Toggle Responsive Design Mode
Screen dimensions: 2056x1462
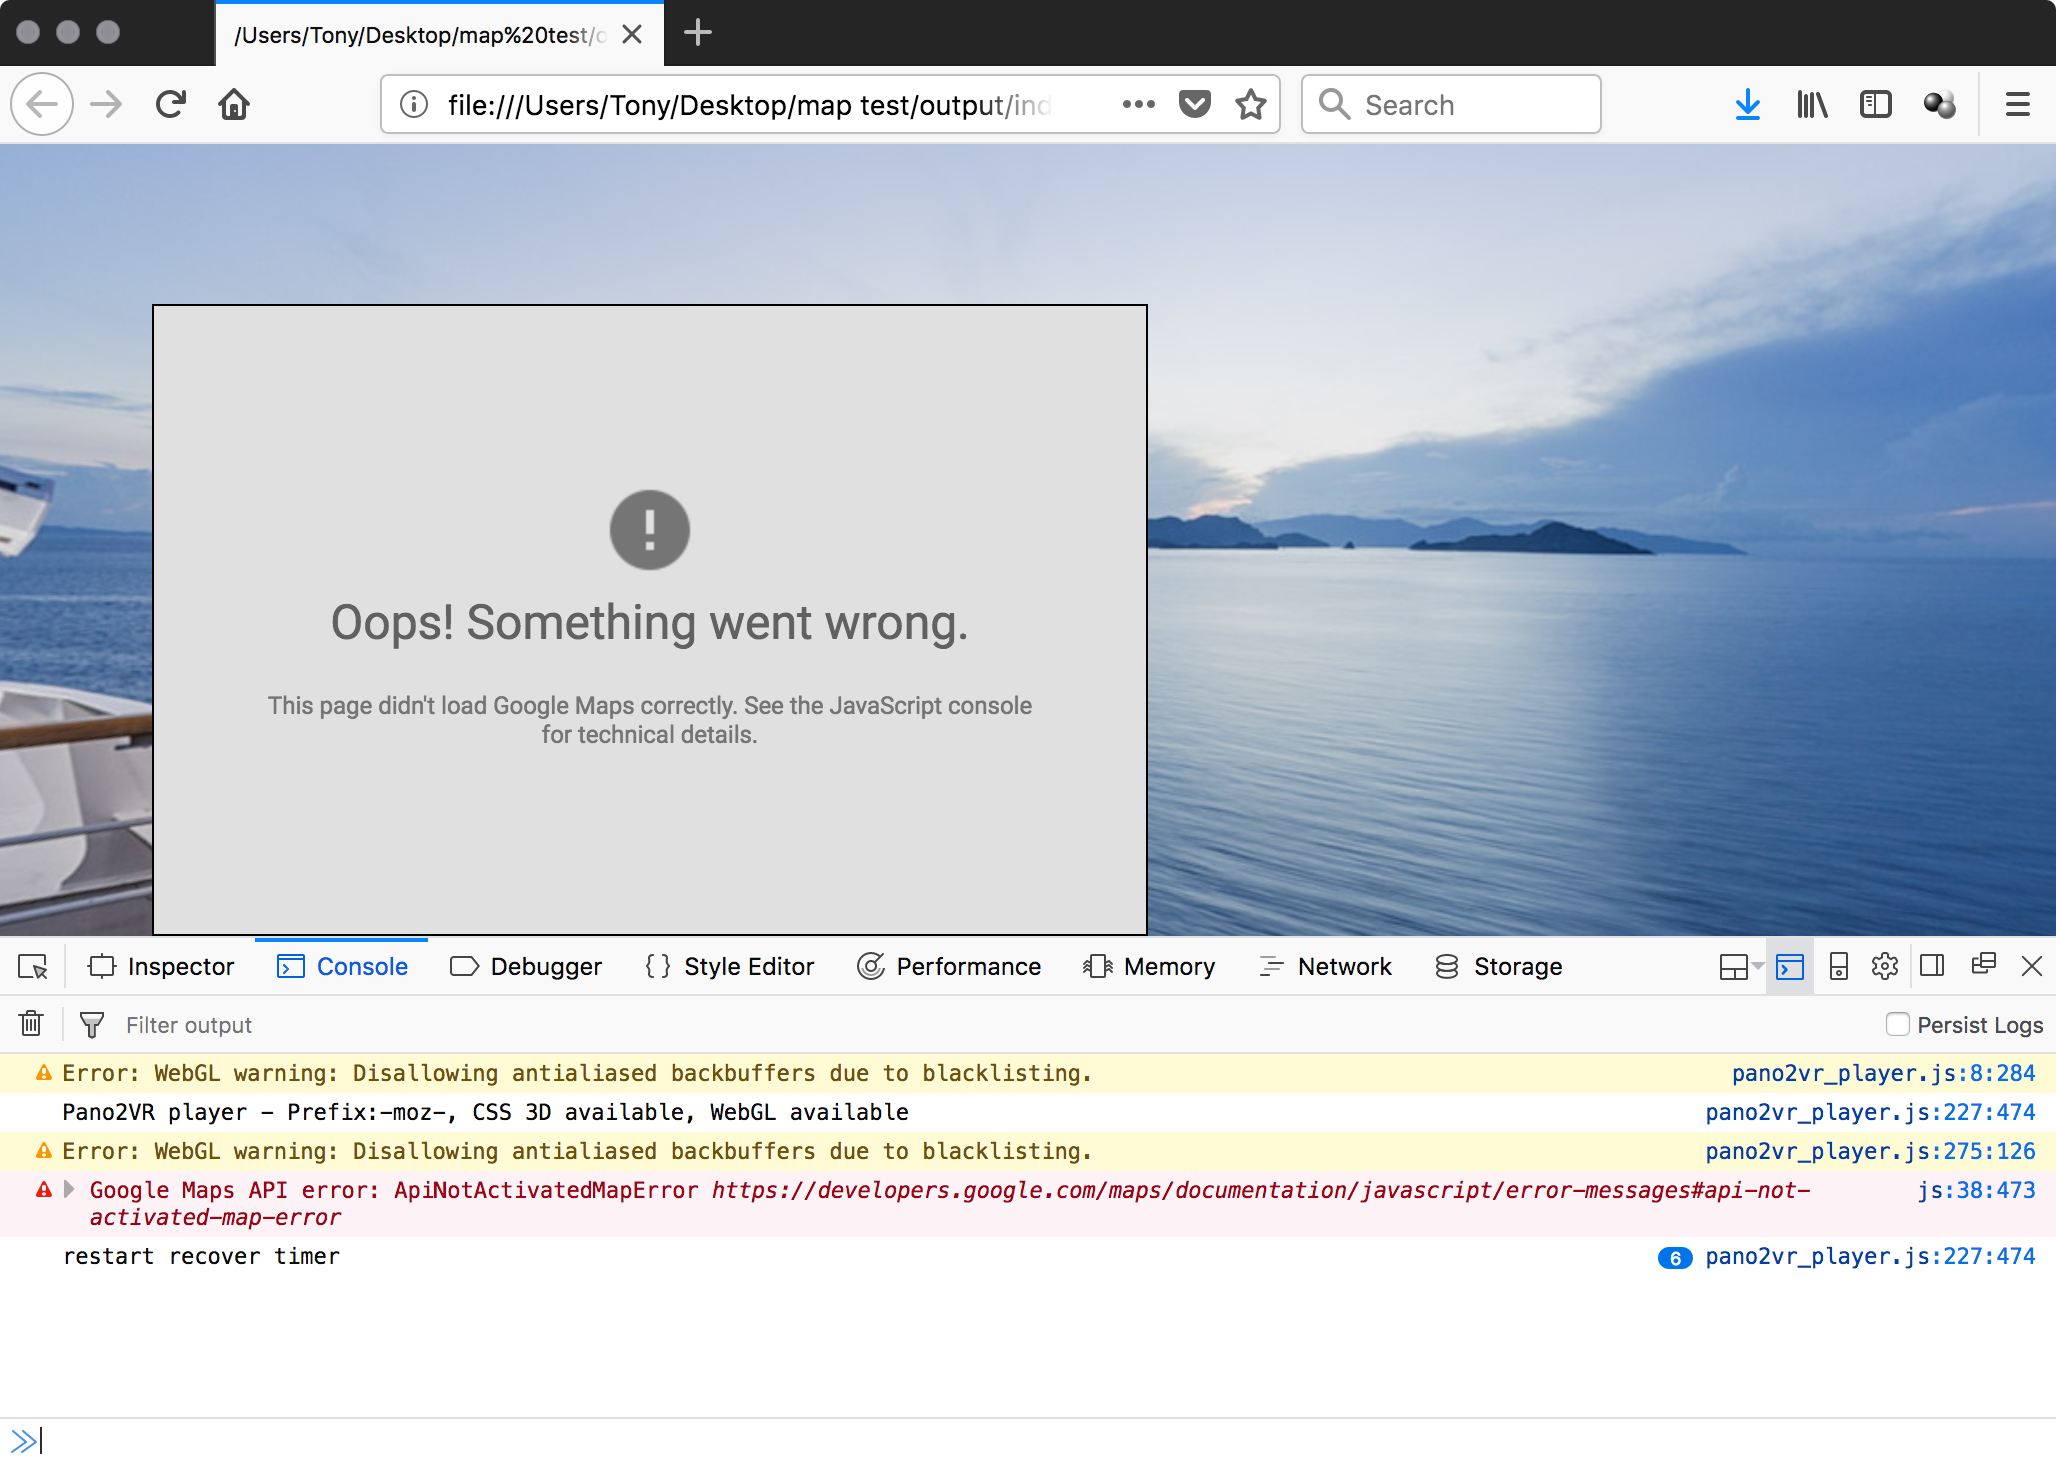click(1838, 967)
